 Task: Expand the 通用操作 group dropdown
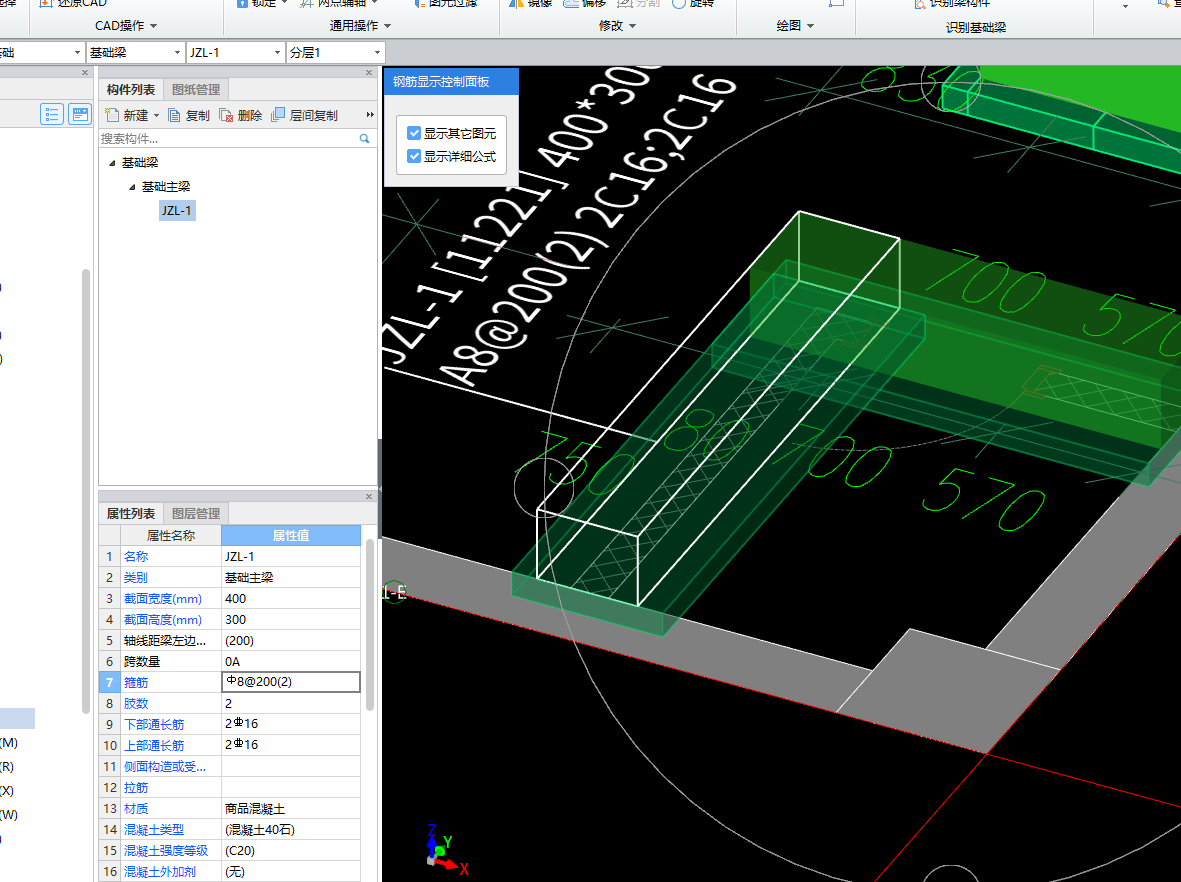388,26
